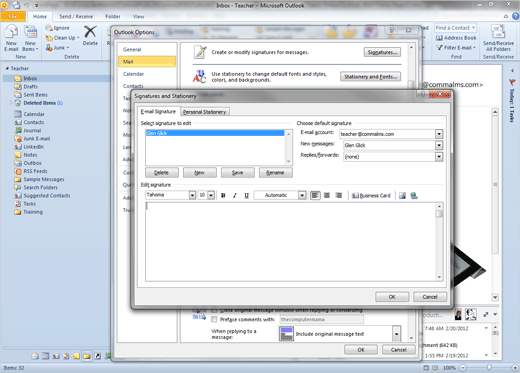Open the Tahoma font name dropdown

pyautogui.click(x=192, y=195)
